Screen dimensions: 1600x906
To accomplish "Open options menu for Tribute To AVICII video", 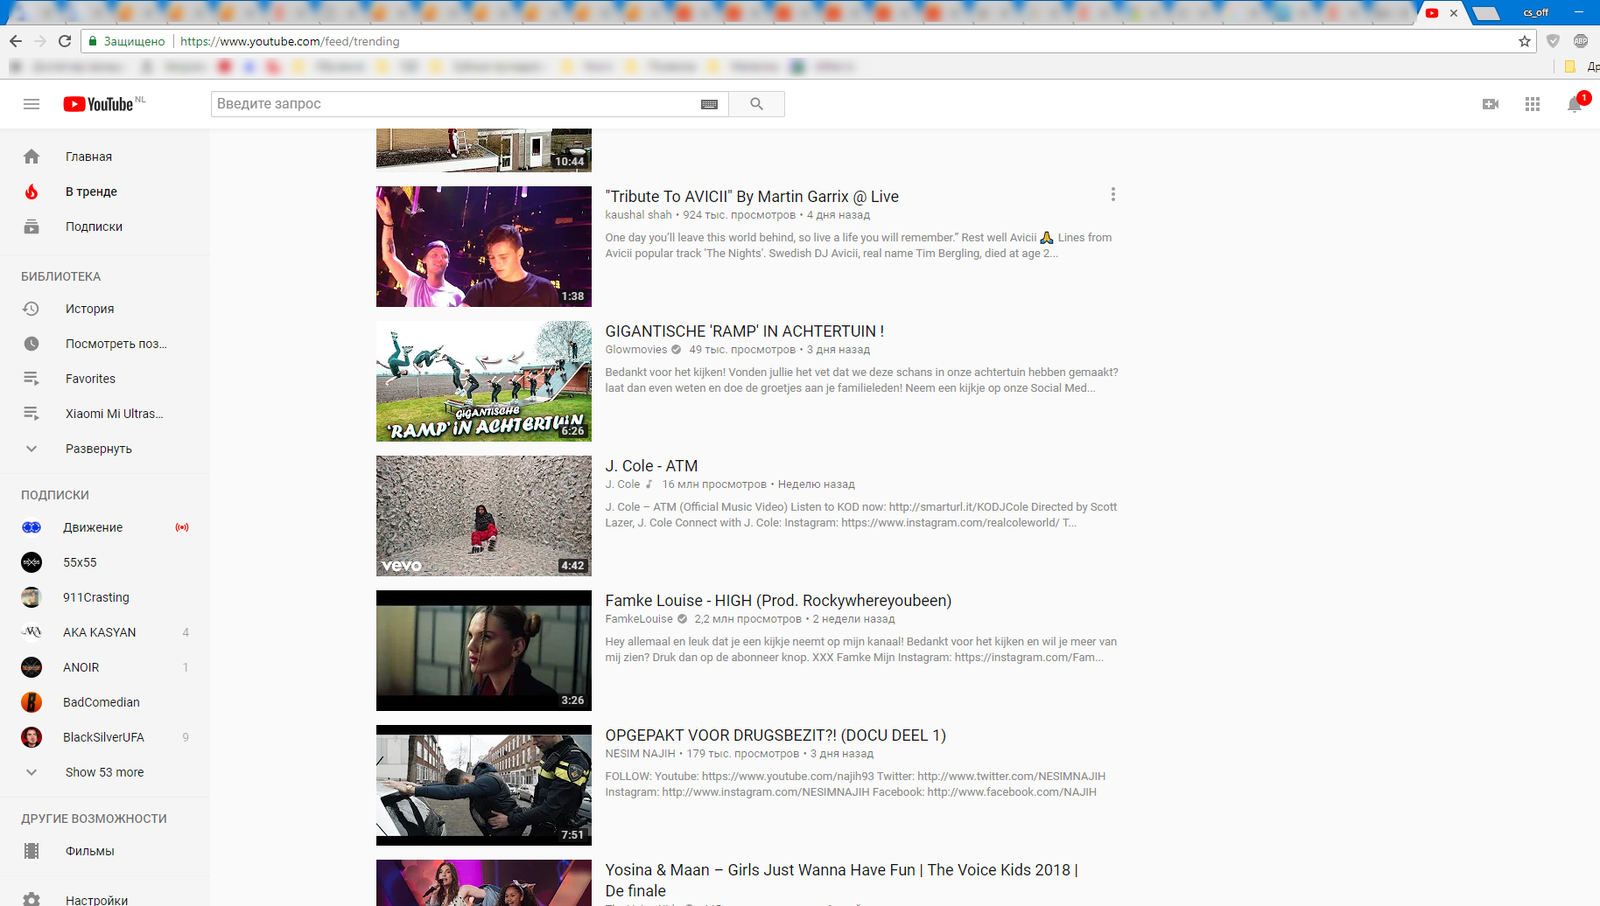I will click(1113, 195).
